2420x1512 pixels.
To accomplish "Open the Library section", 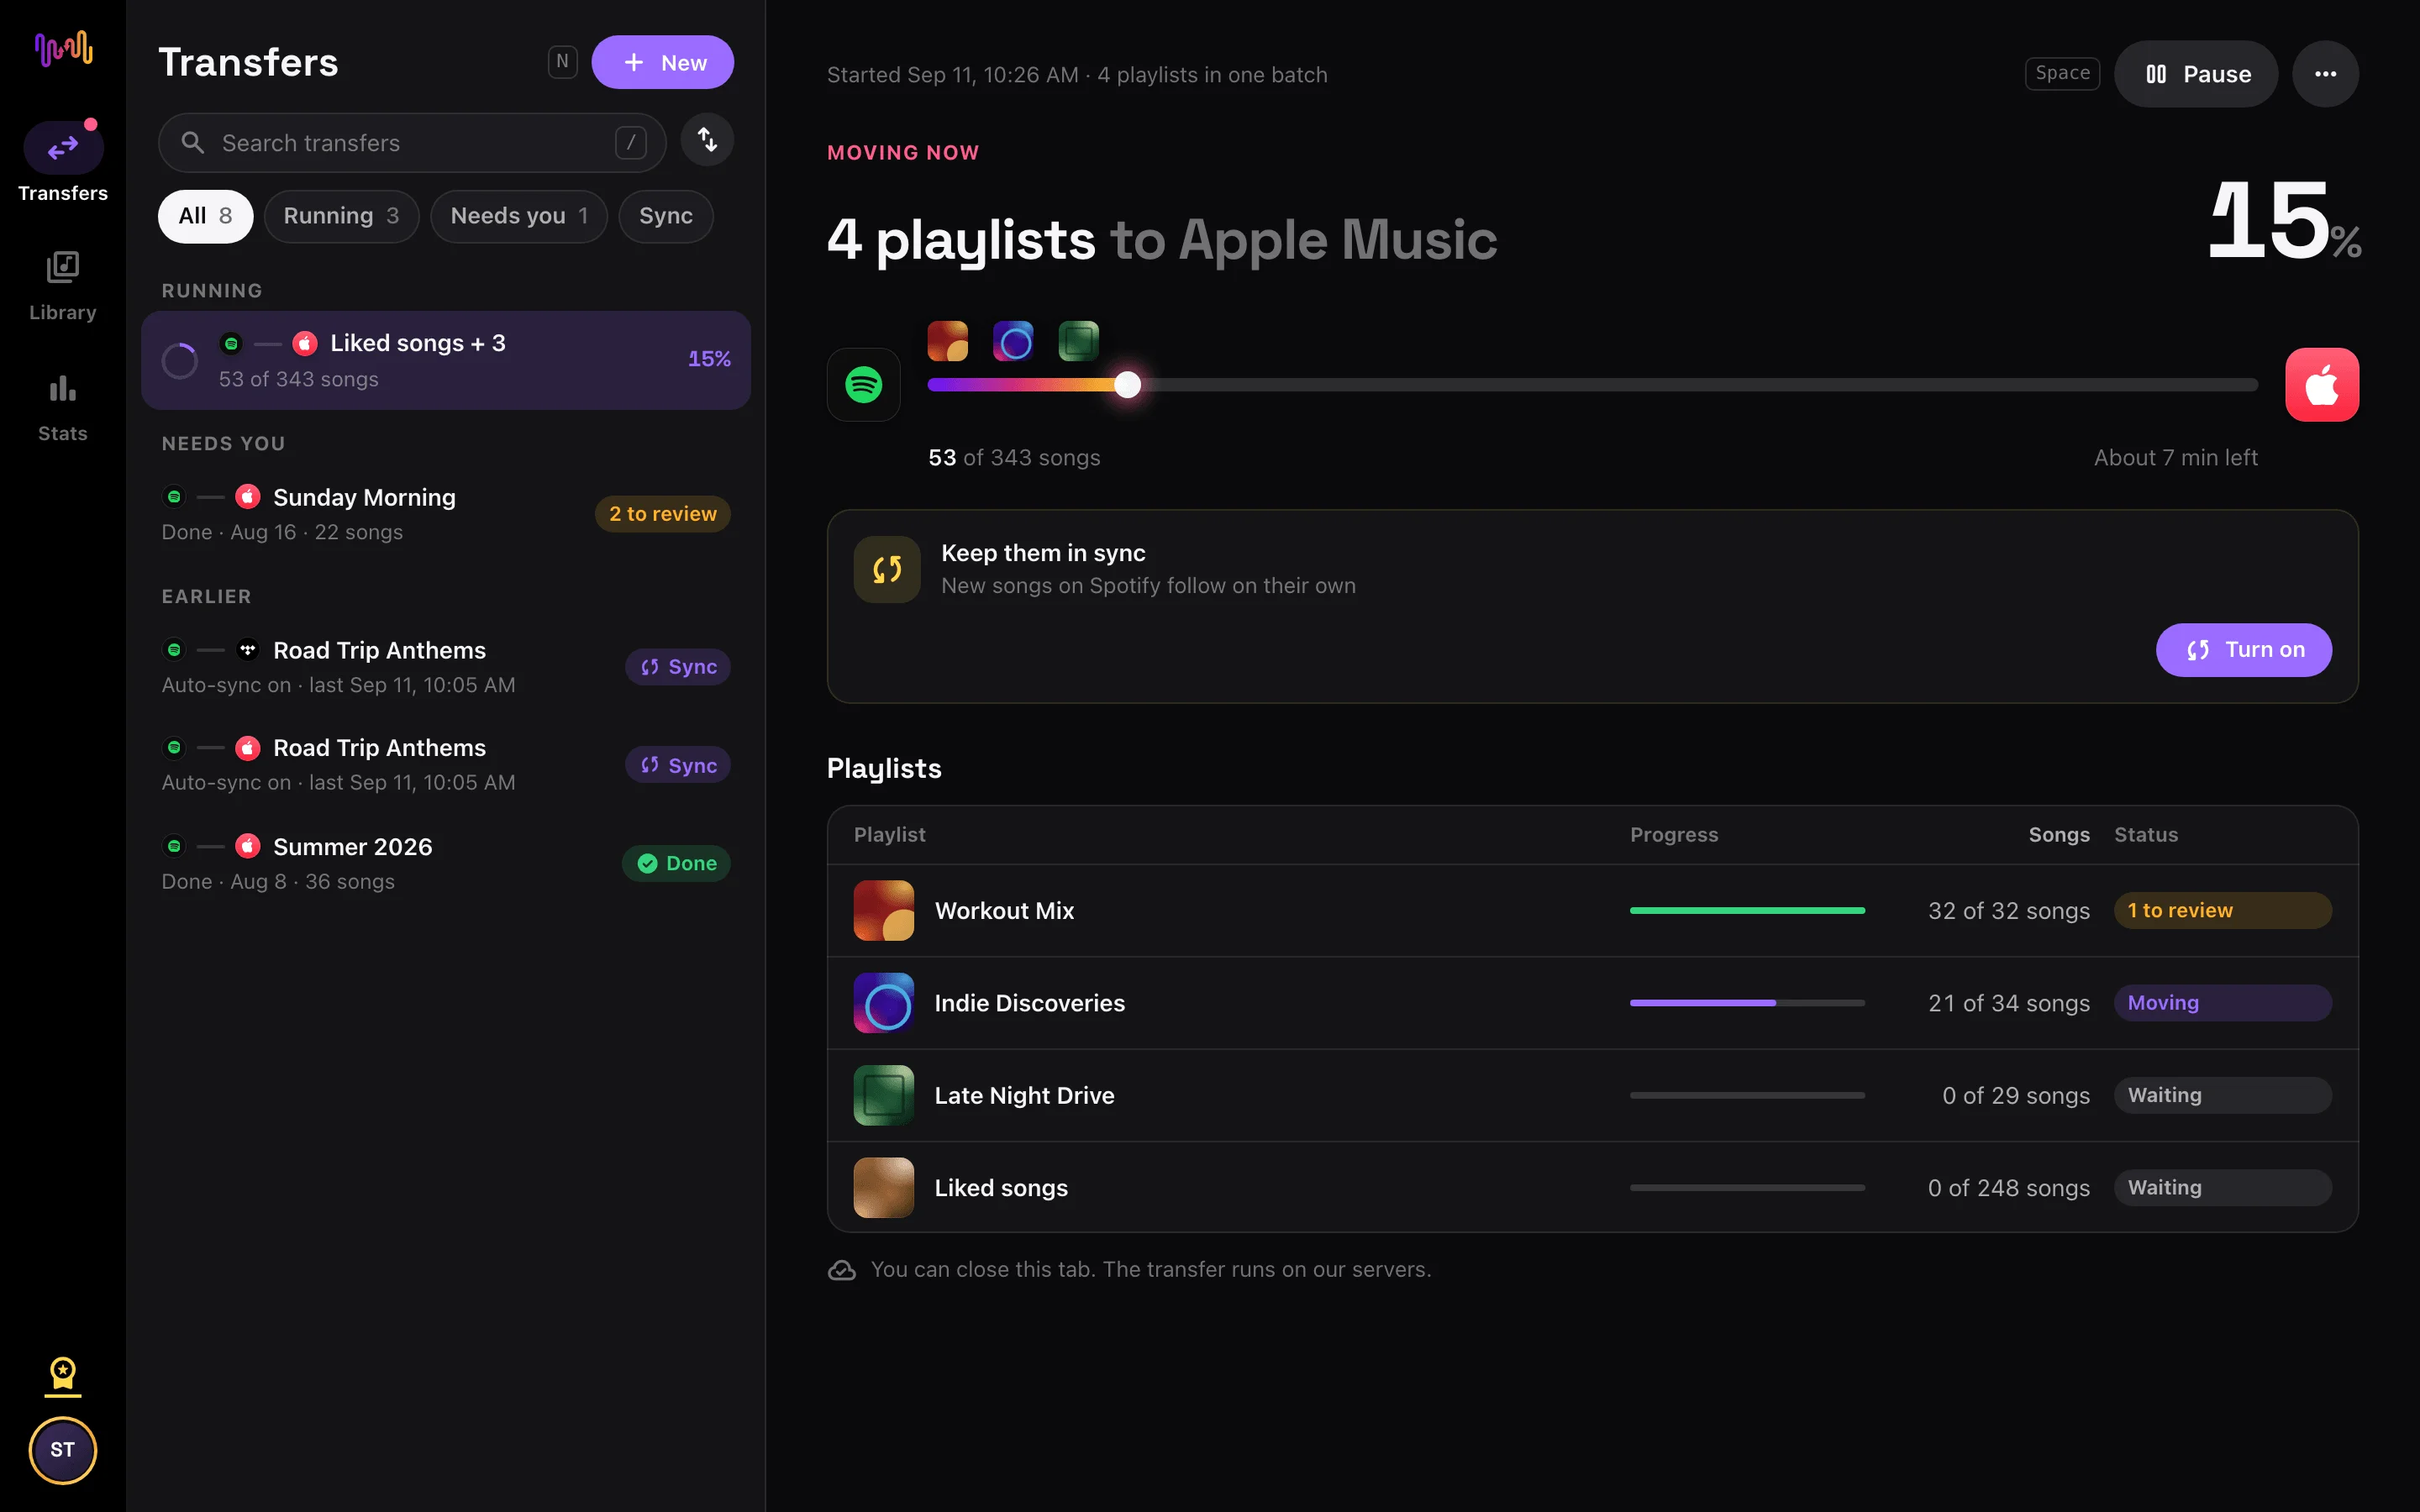I will (x=62, y=286).
